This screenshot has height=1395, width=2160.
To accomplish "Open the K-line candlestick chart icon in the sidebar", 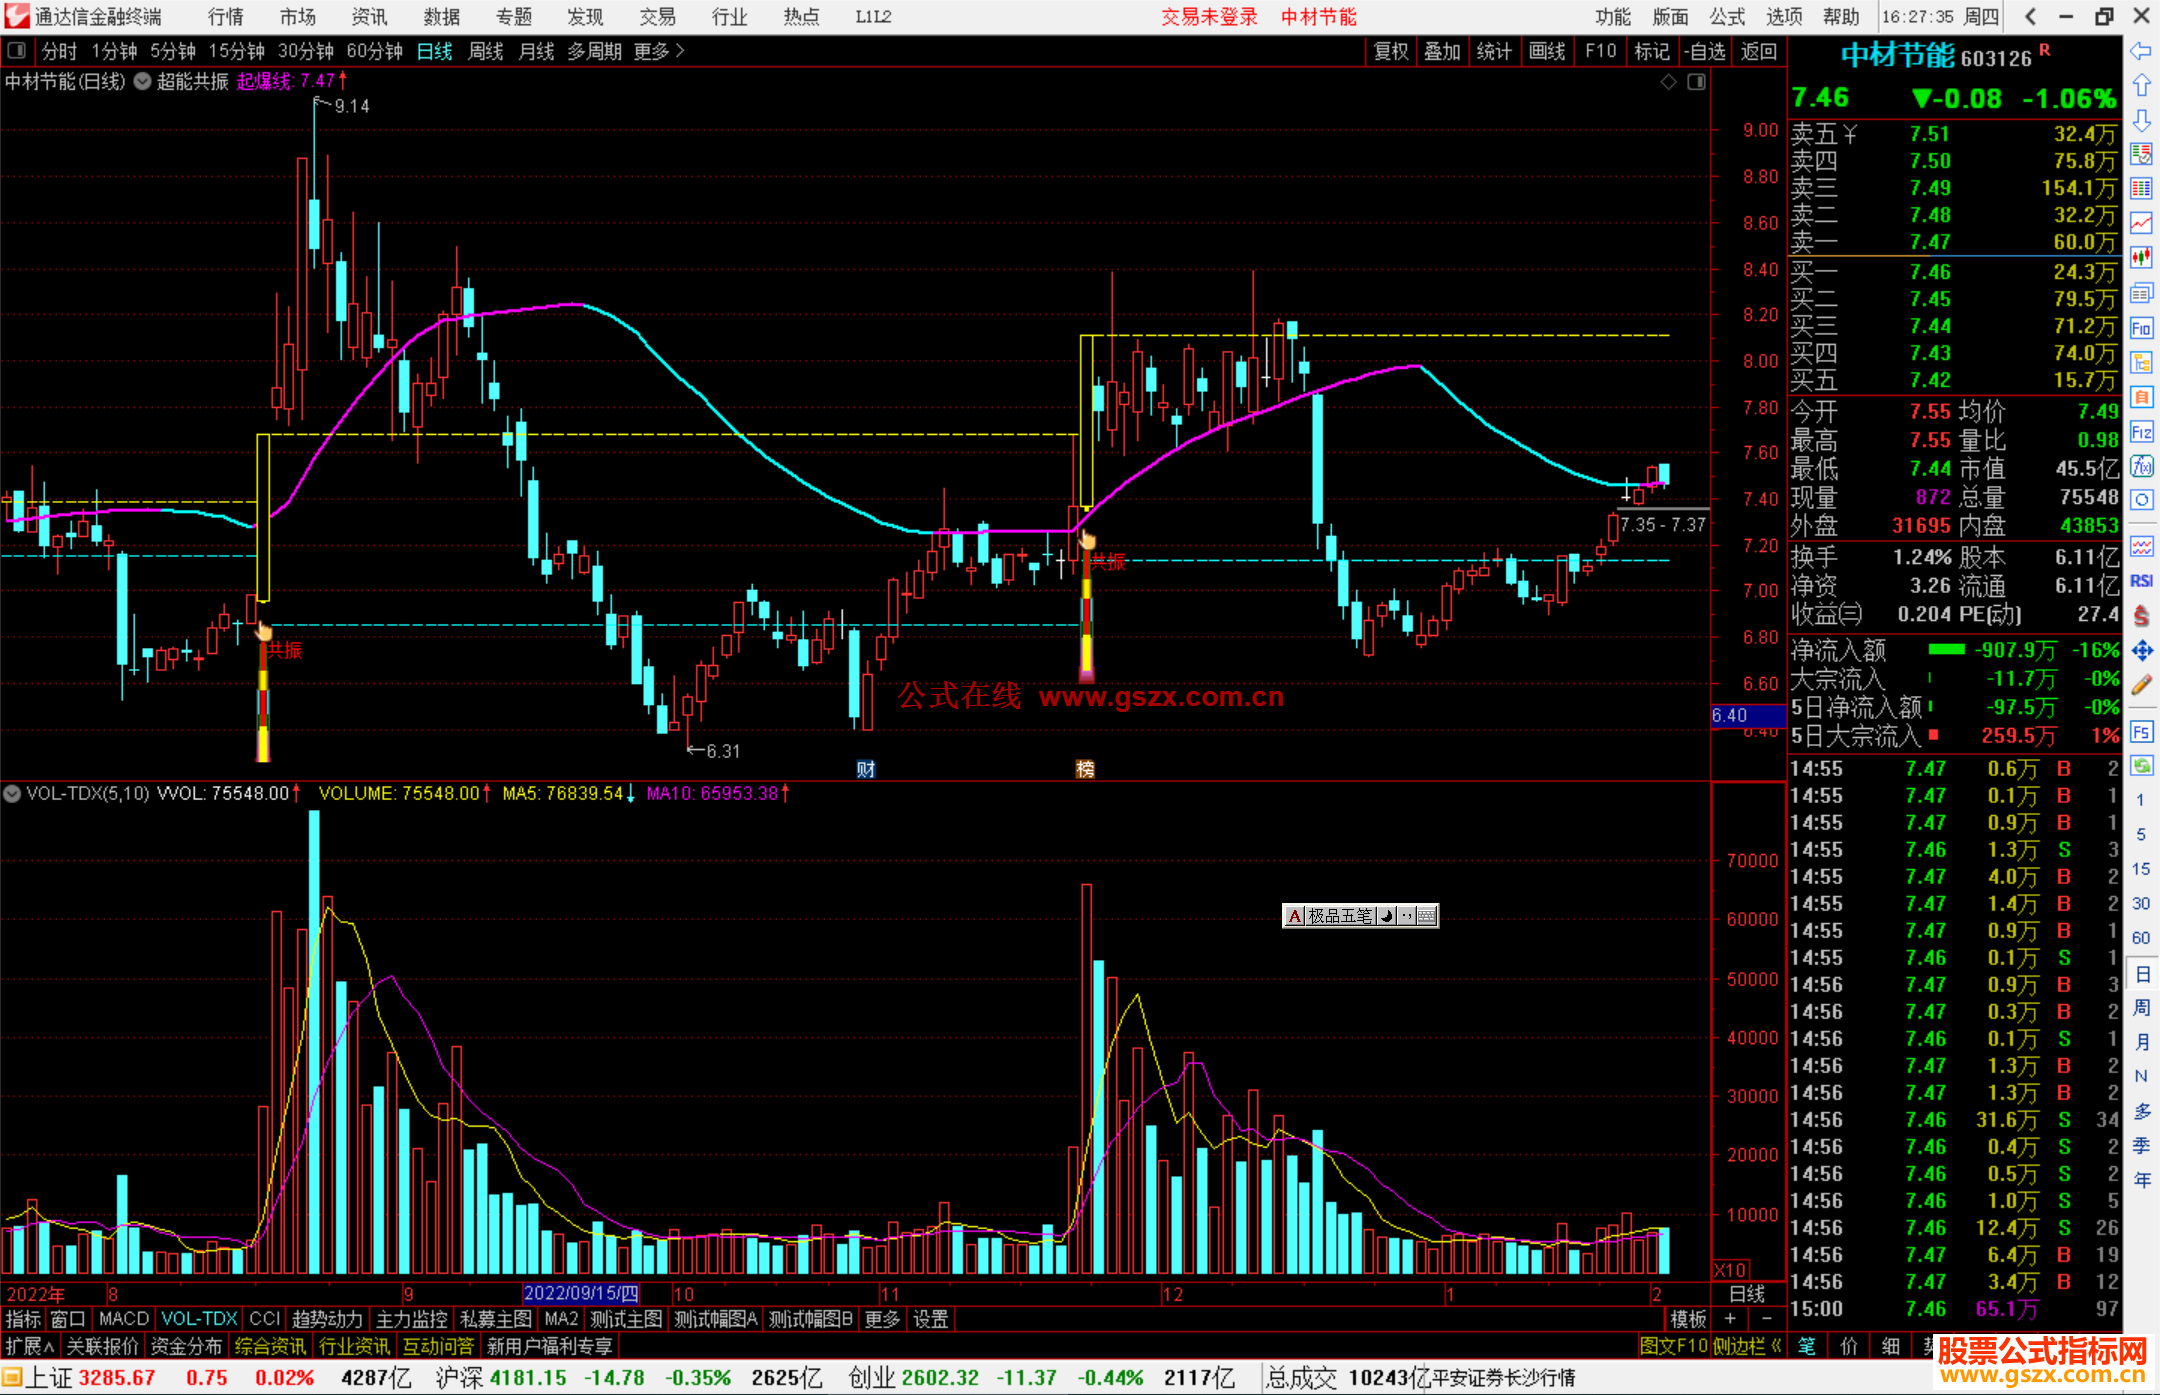I will tap(2141, 257).
